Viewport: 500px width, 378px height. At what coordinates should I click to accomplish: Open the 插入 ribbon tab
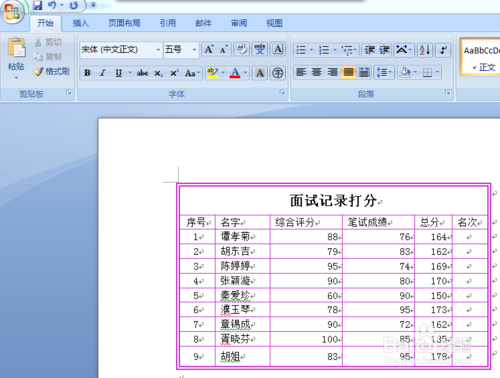[x=81, y=23]
